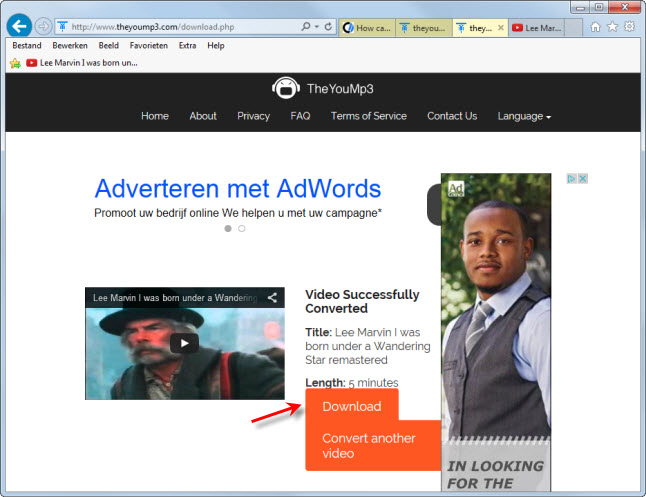
Task: Expand the Language dropdown menu
Action: point(524,117)
